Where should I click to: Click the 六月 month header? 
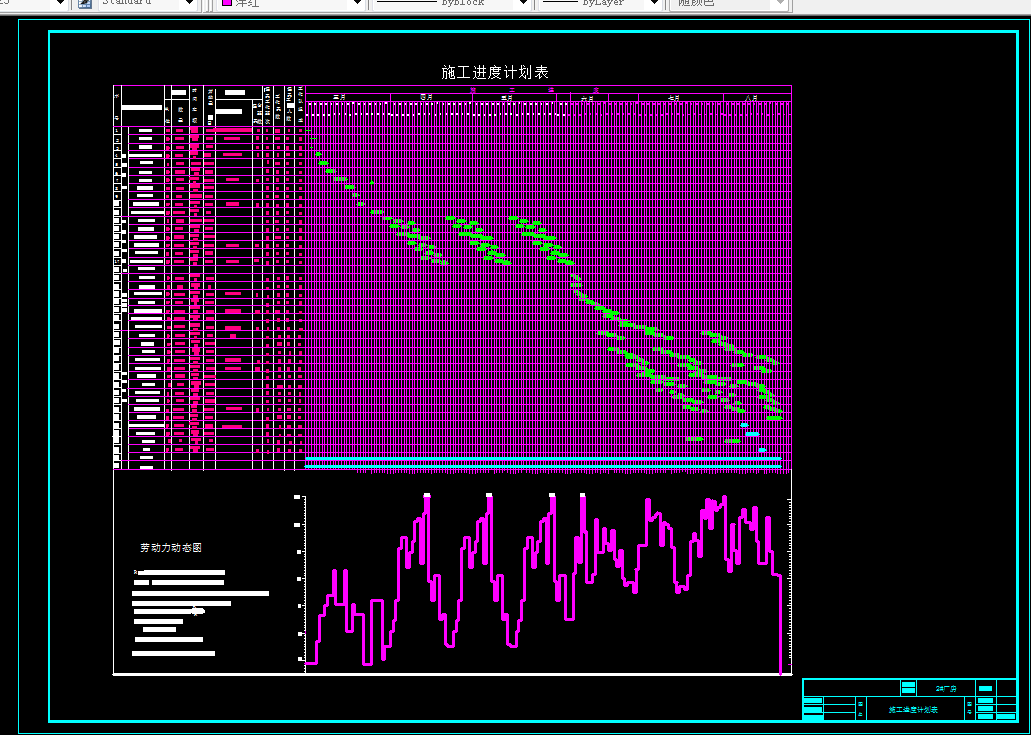(587, 98)
